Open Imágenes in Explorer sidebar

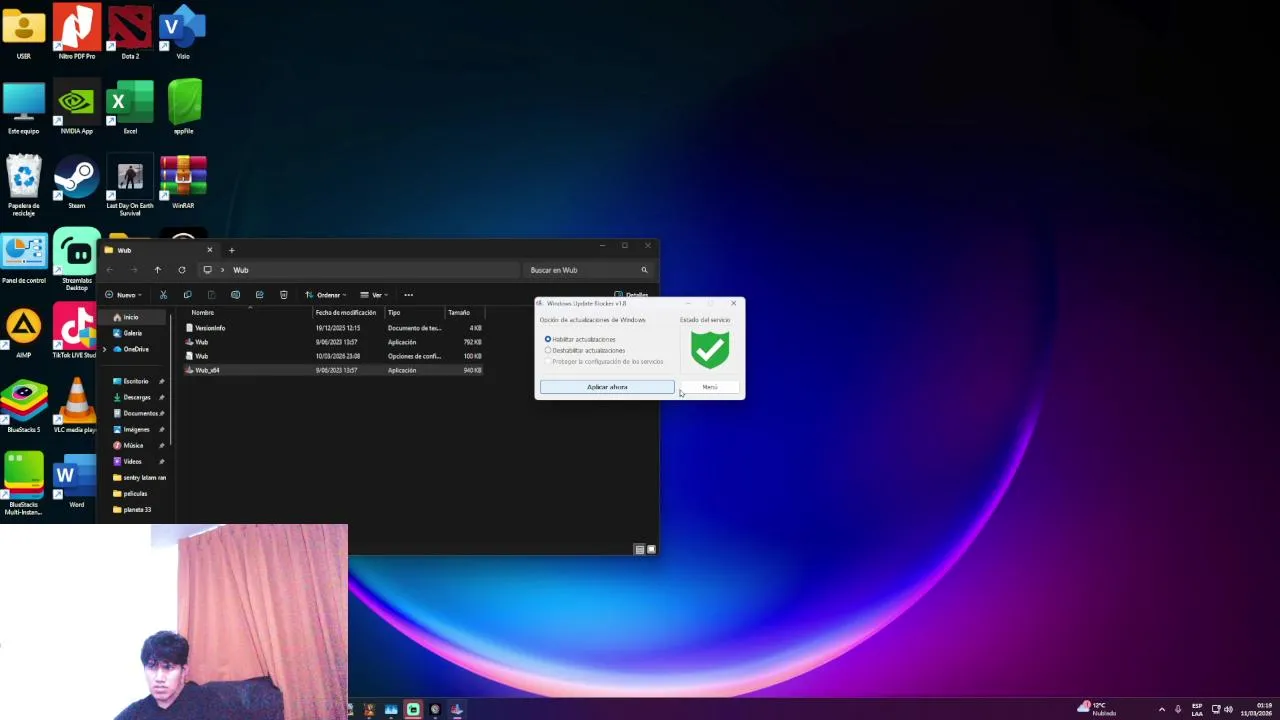pyautogui.click(x=136, y=429)
